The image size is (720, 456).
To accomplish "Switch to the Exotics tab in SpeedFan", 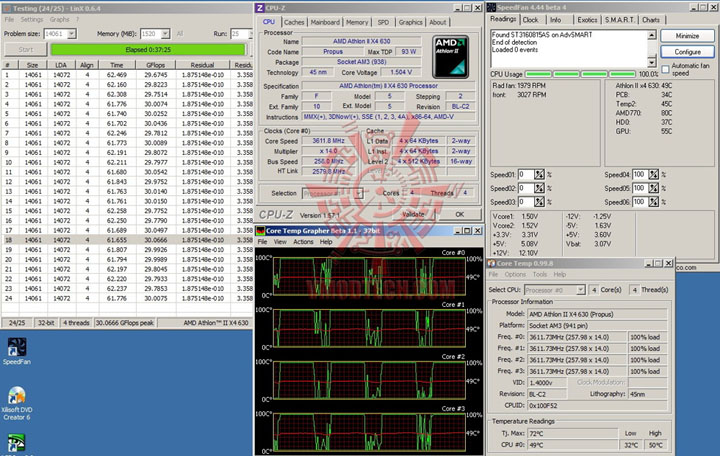I will (587, 20).
